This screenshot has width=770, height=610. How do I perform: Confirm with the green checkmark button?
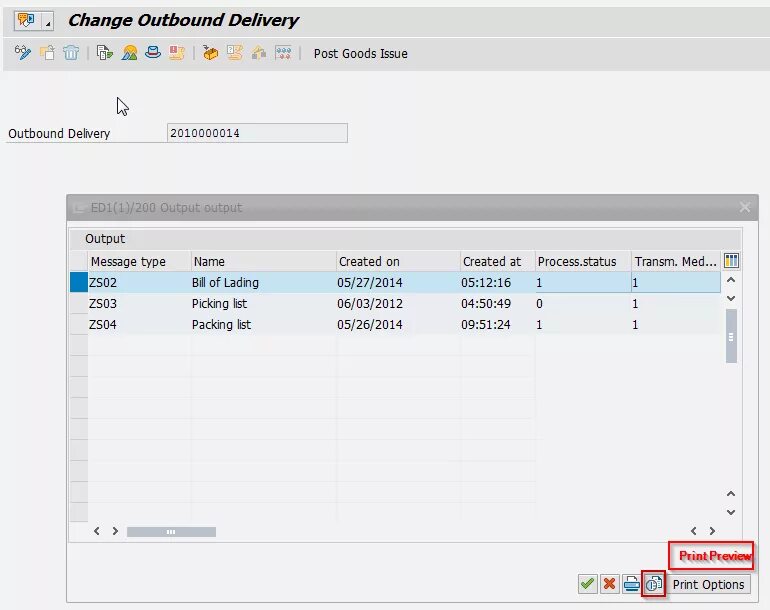coord(587,584)
